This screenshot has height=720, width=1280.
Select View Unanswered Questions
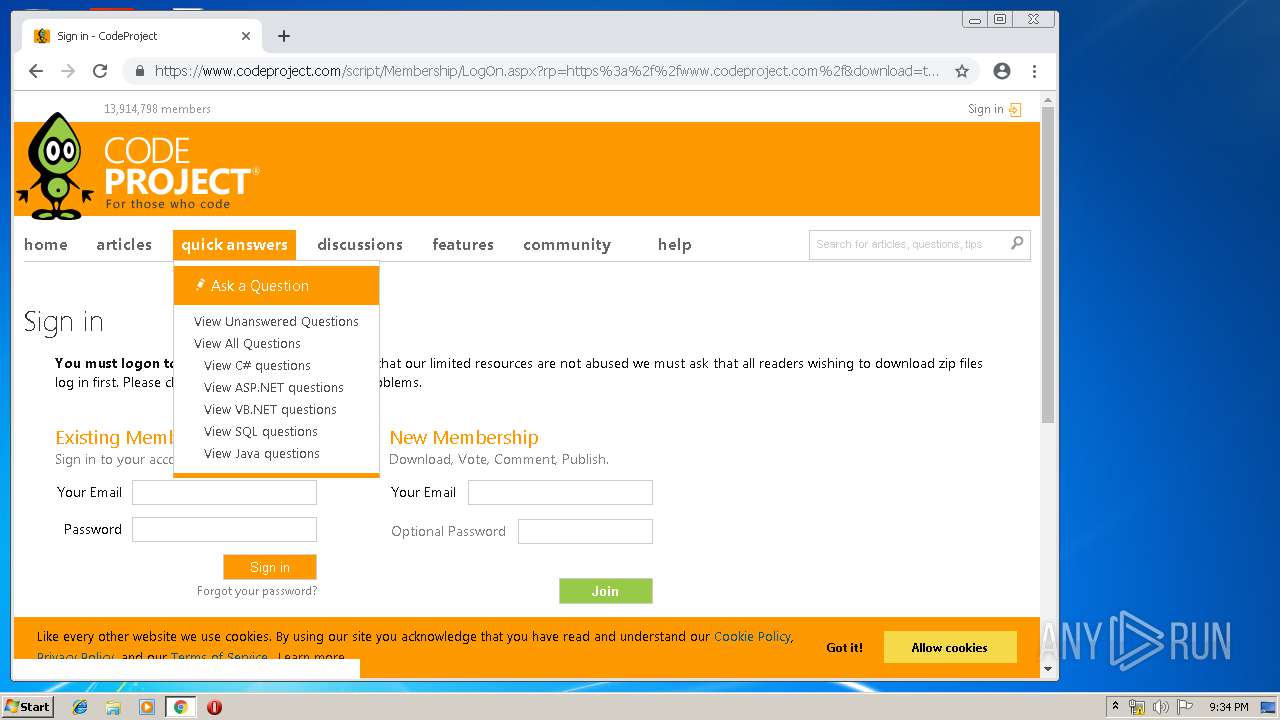[x=276, y=322]
